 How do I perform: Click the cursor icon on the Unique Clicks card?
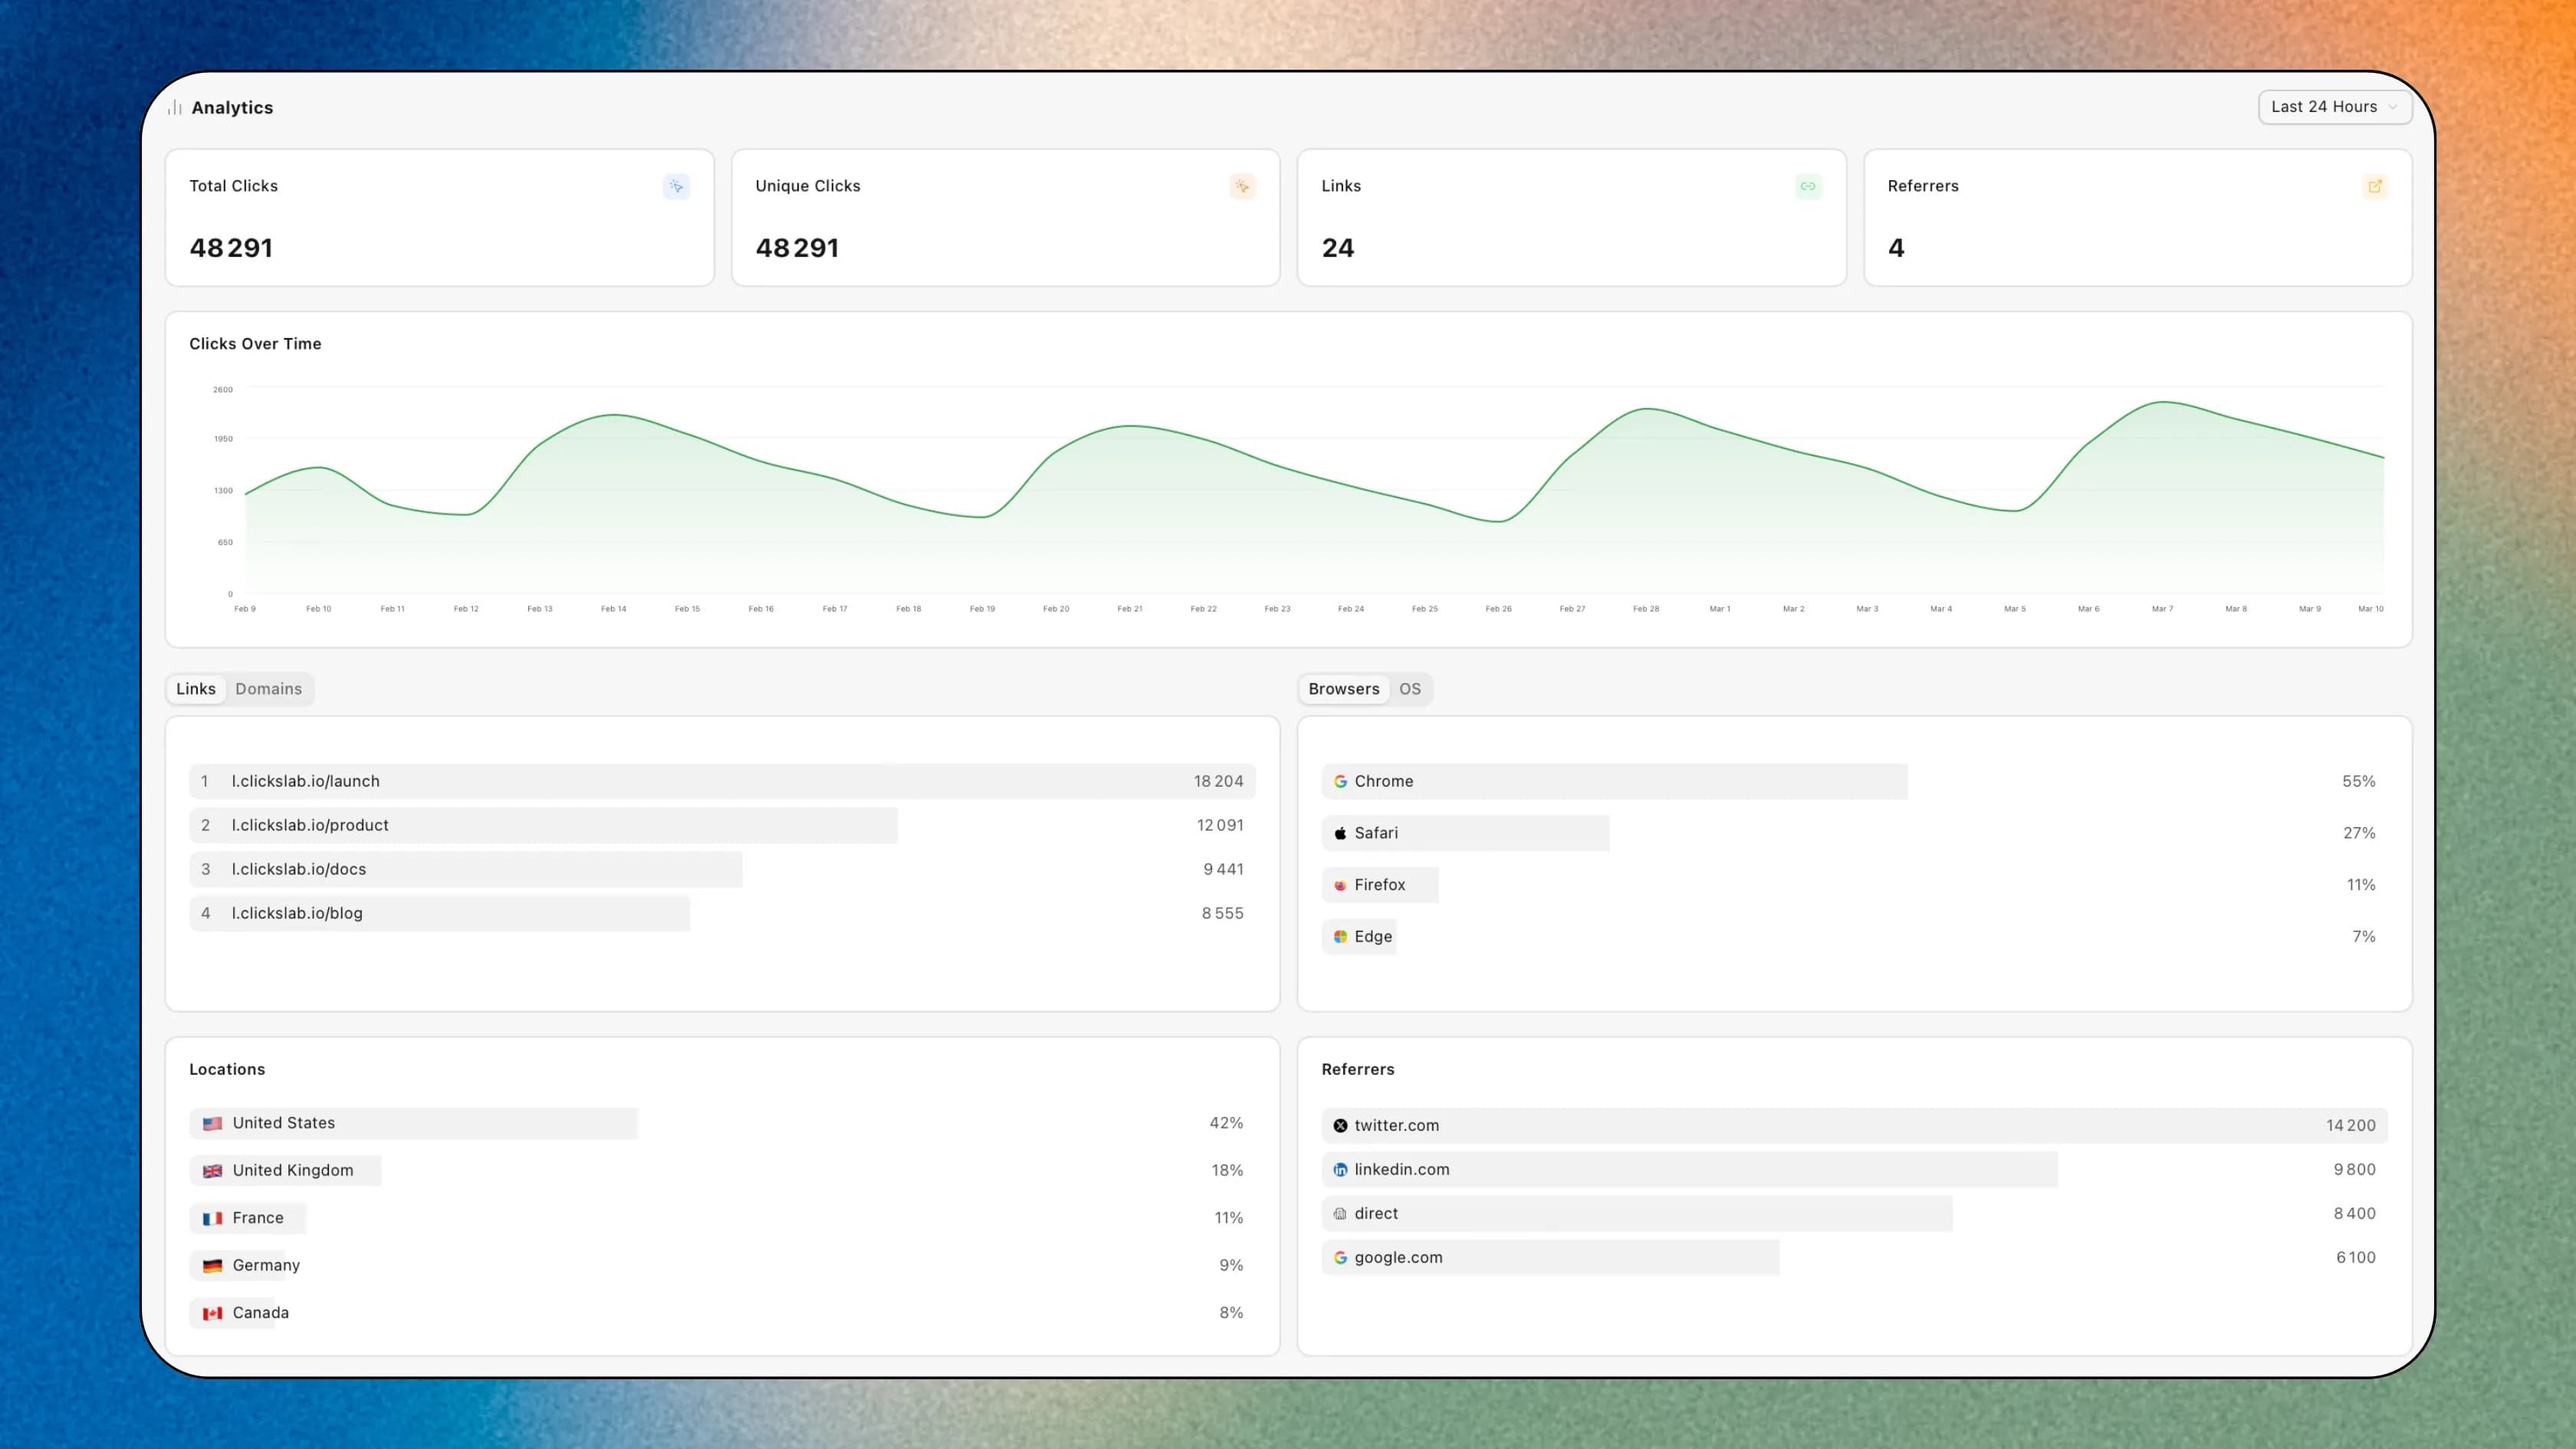coord(1242,186)
